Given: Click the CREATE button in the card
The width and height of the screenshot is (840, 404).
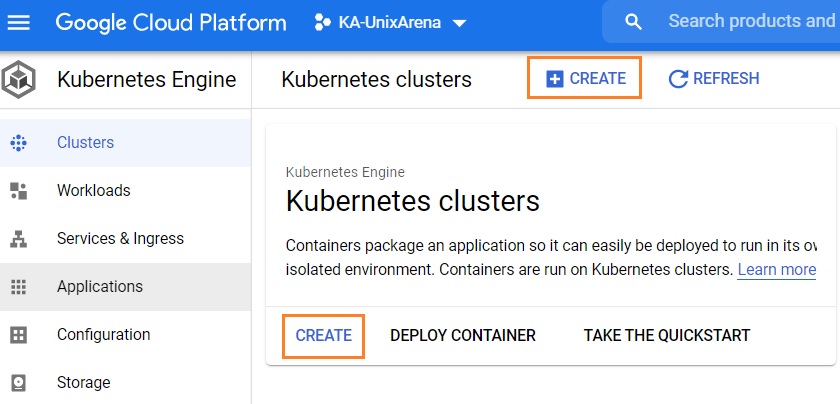Looking at the screenshot, I should click(x=324, y=336).
